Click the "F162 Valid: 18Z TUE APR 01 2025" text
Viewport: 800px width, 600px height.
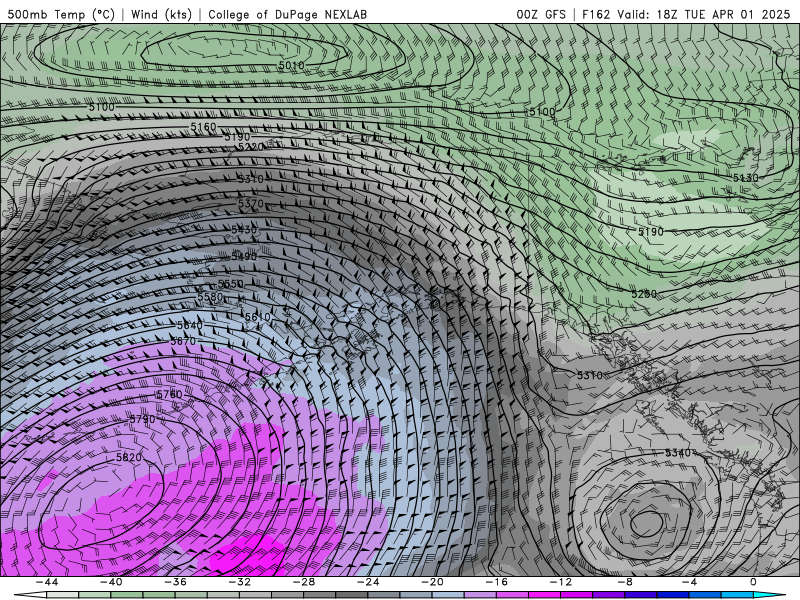click(x=686, y=14)
